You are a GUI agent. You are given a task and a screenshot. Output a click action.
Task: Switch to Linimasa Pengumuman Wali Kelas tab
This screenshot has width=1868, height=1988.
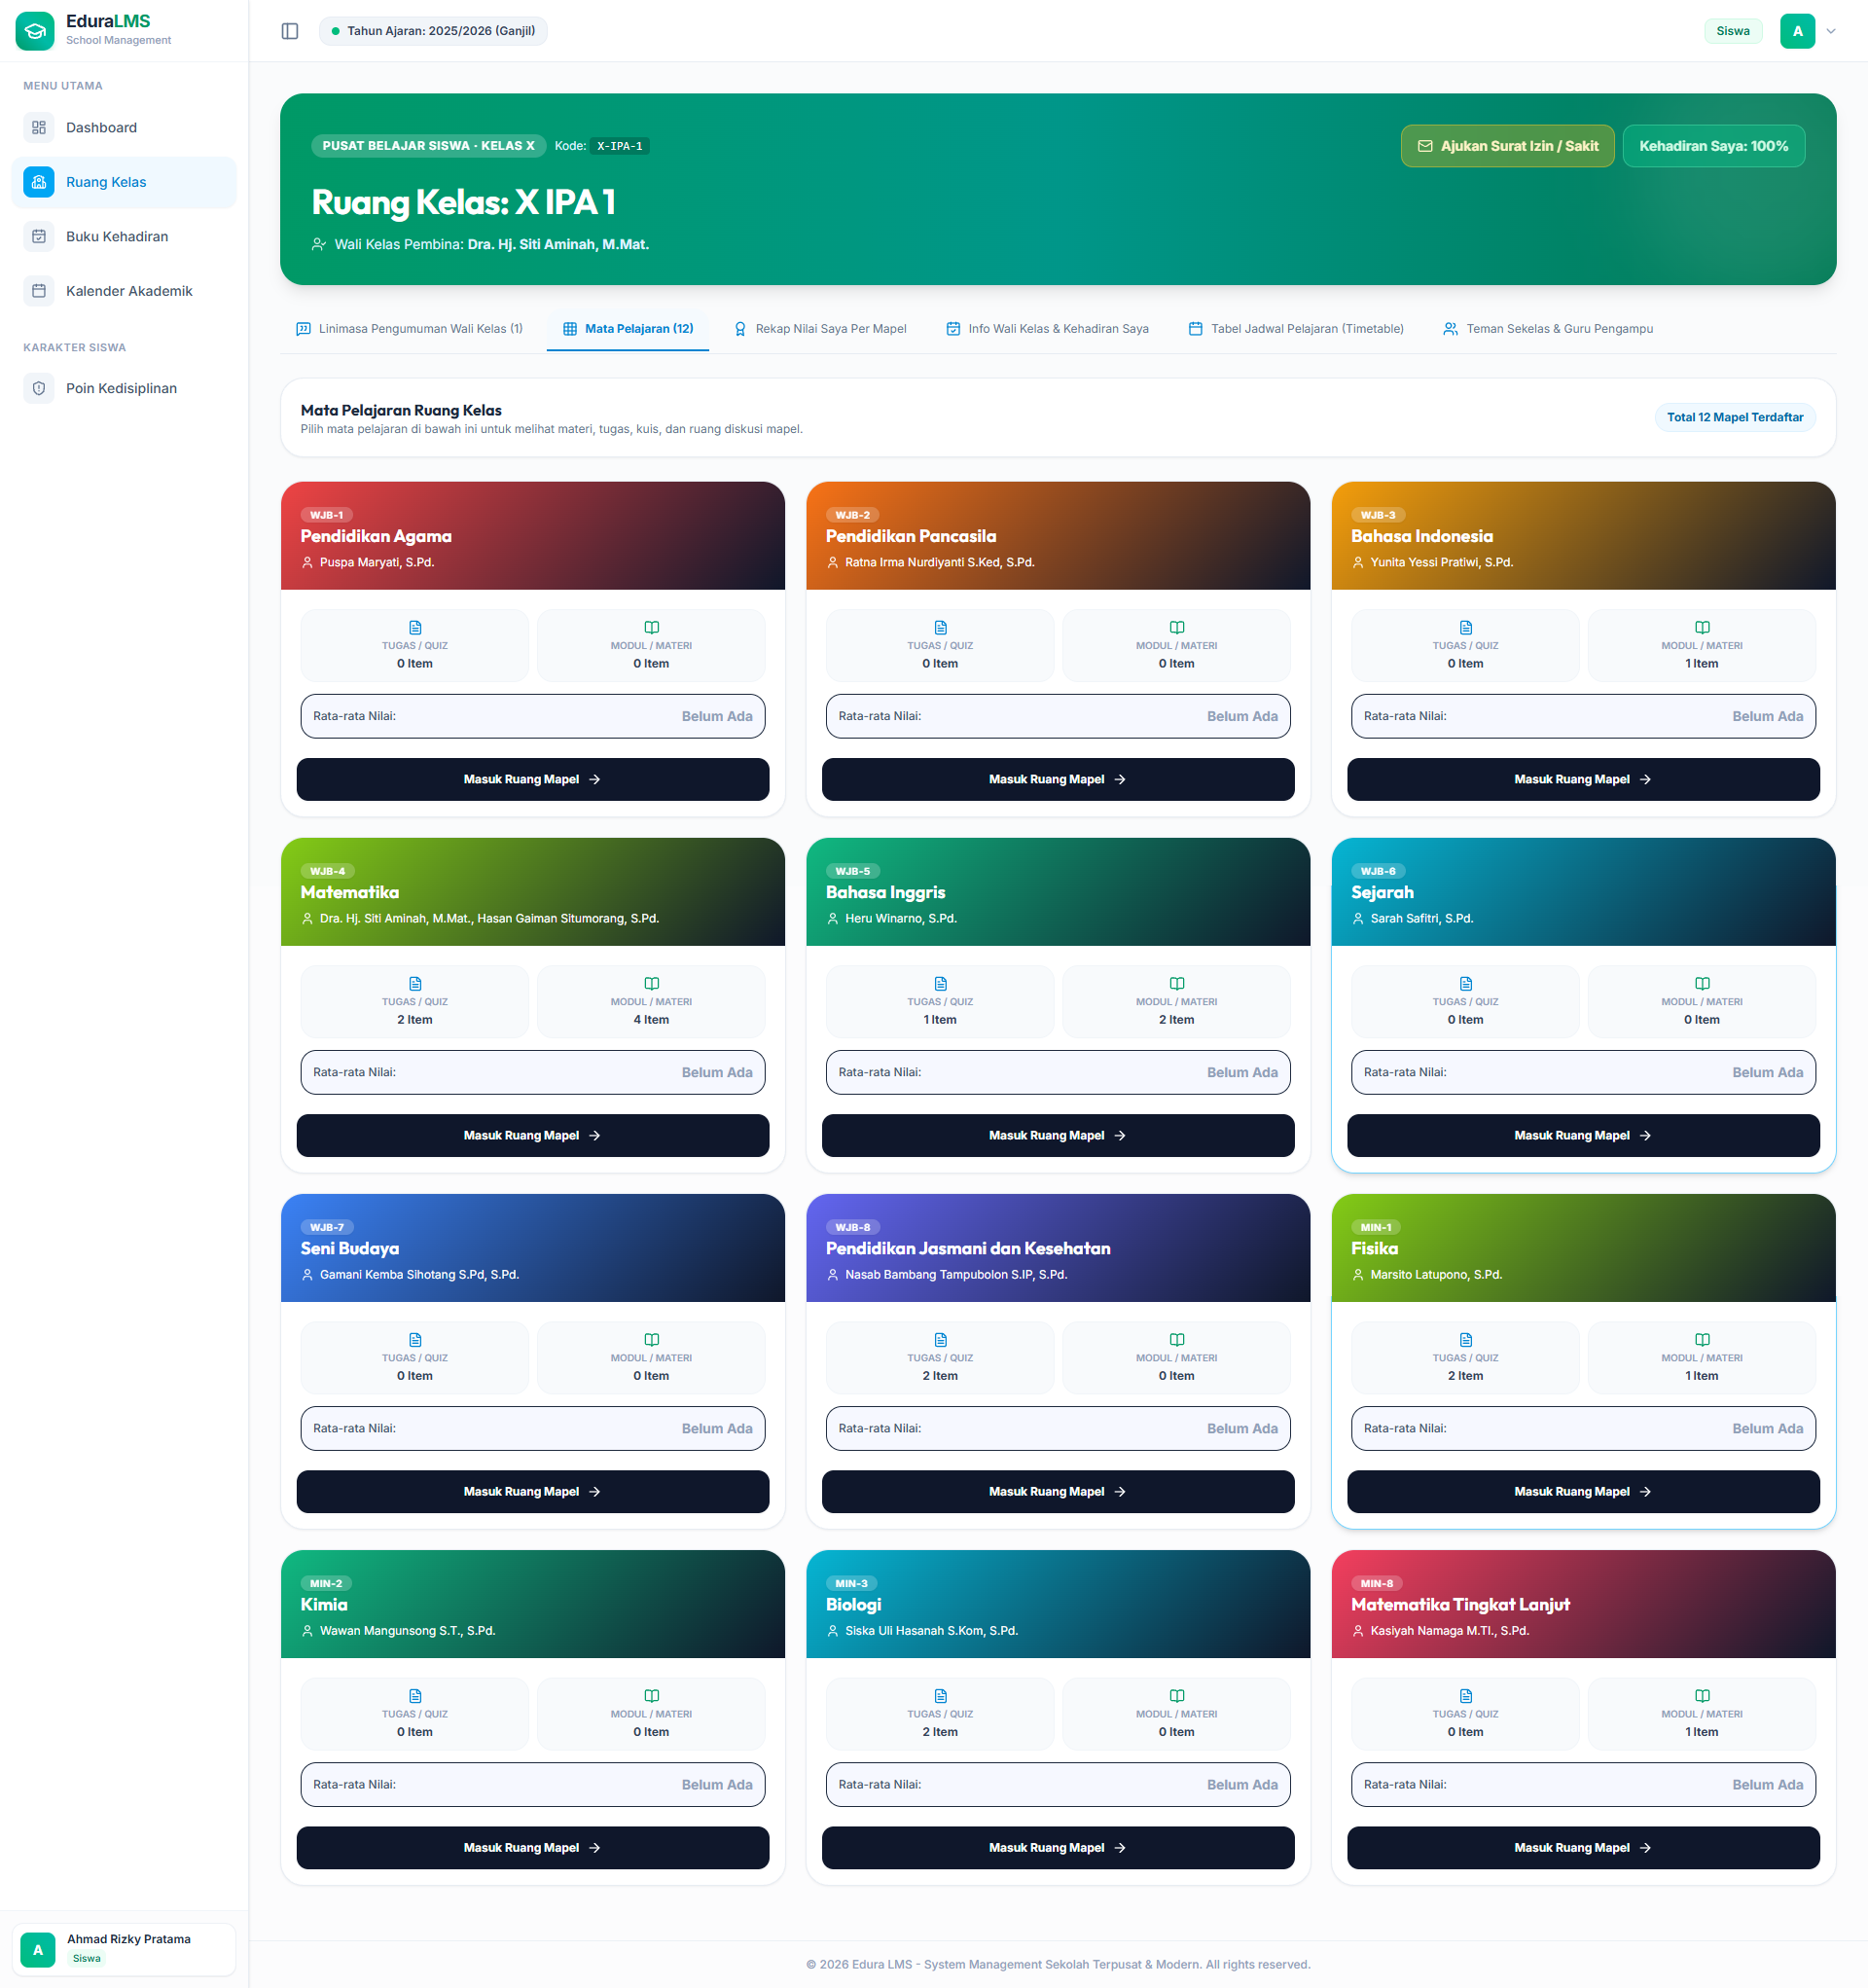[x=410, y=329]
